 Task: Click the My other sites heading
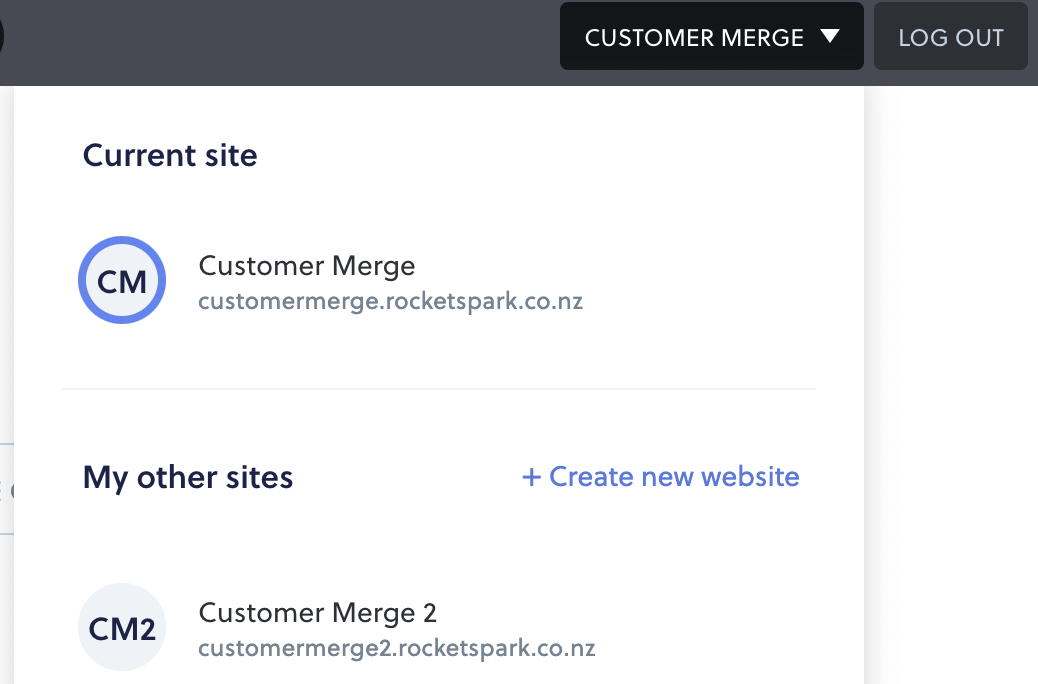click(188, 477)
